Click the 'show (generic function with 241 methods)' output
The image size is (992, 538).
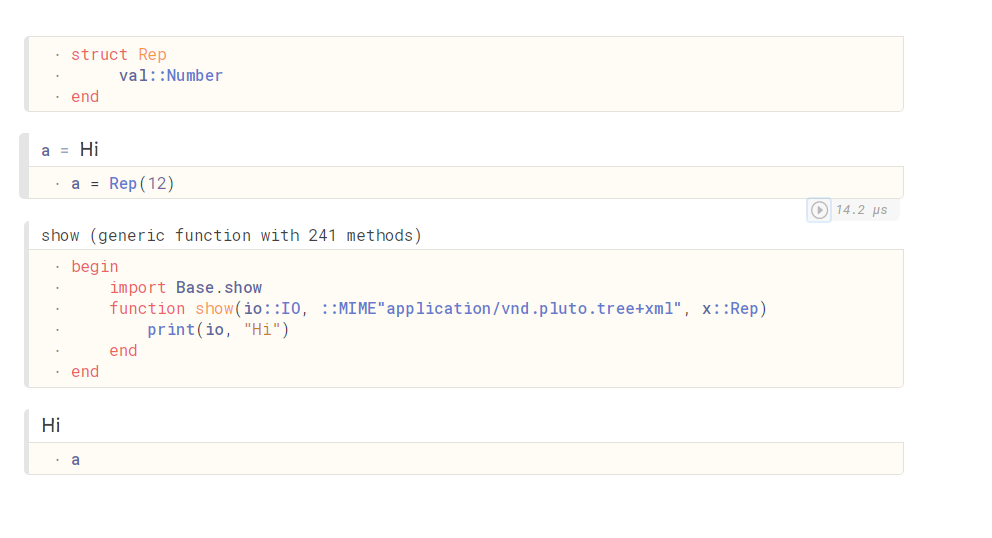point(231,235)
